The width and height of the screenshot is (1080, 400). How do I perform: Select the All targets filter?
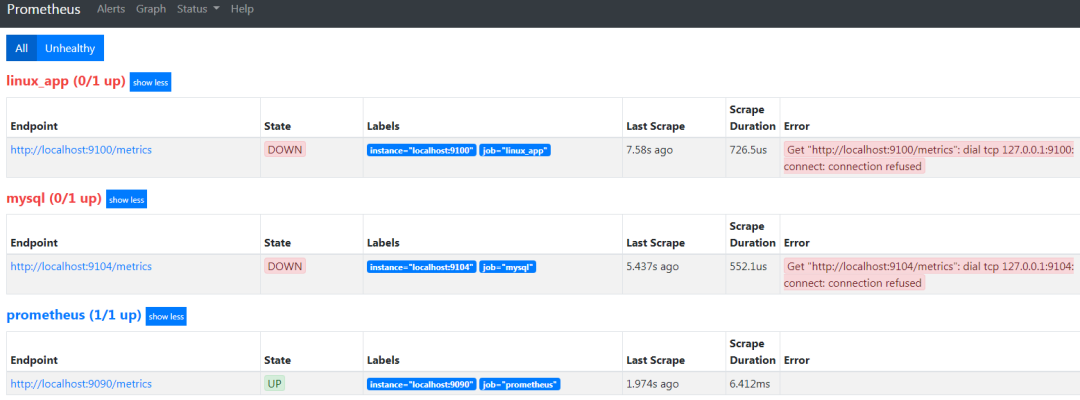coord(21,48)
